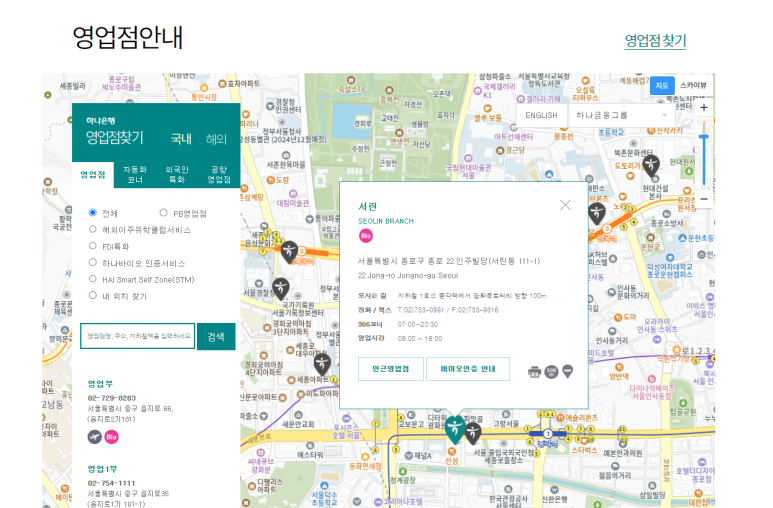Select the branch marker near 현대건설 본사
Viewport: 773px width, 508px height.
651,166
